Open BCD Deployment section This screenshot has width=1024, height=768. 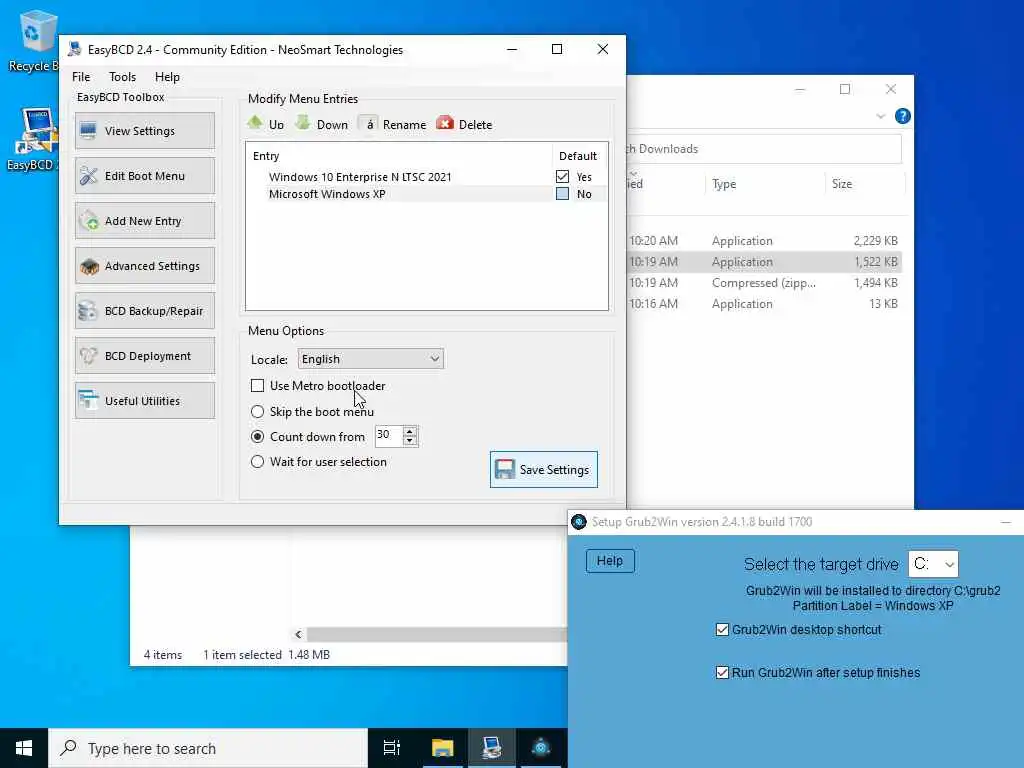click(144, 356)
